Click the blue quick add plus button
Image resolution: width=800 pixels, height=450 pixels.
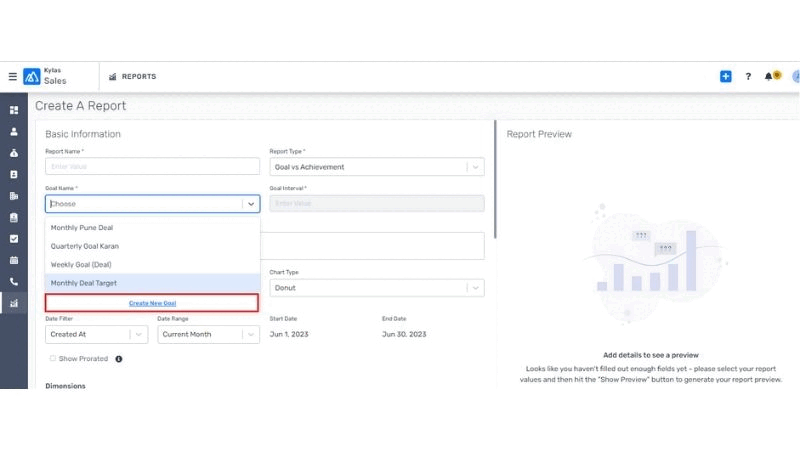click(726, 77)
